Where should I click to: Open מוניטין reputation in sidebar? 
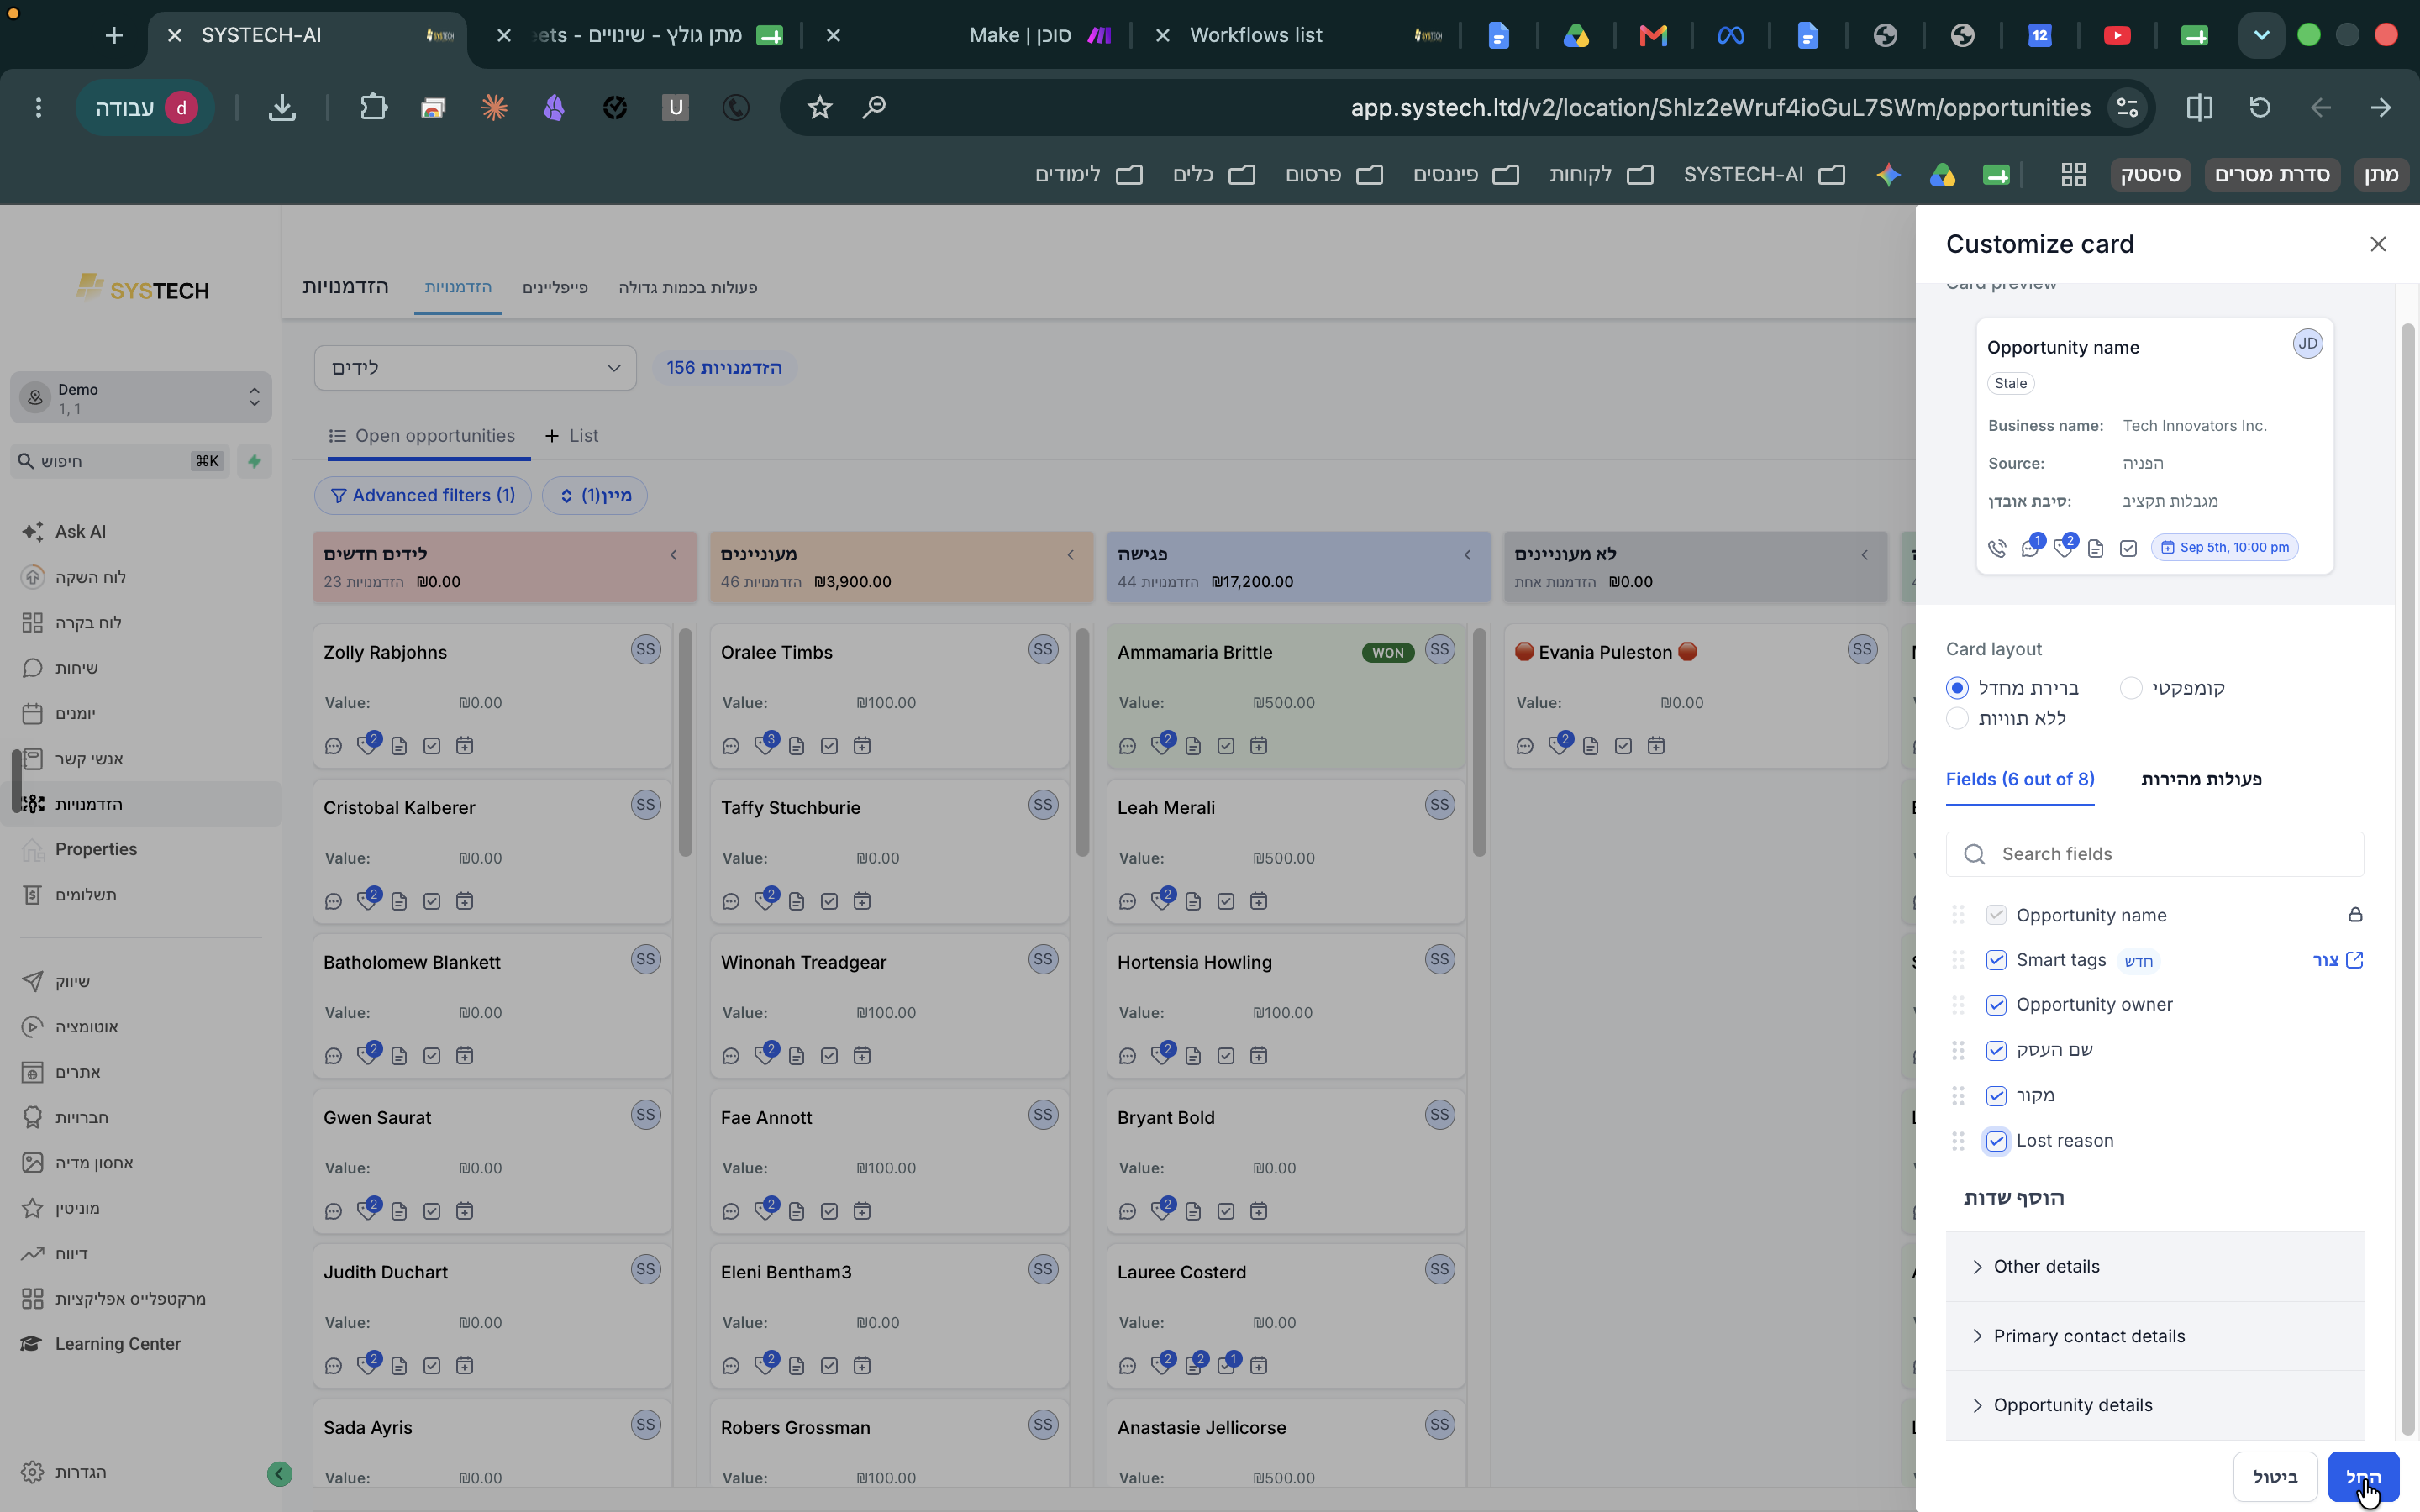(x=61, y=1208)
